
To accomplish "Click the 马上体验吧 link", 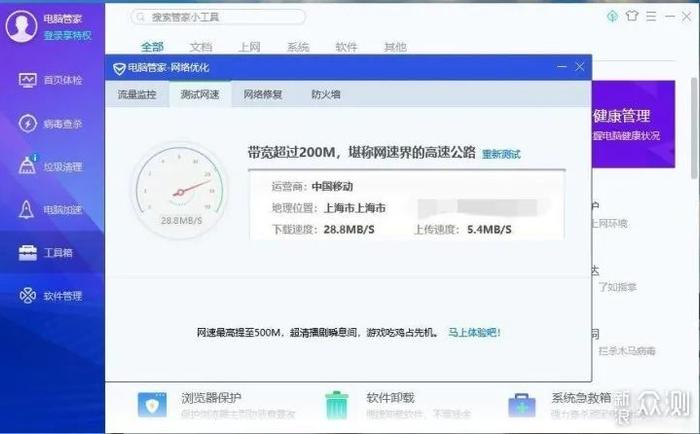I will pyautogui.click(x=474, y=333).
